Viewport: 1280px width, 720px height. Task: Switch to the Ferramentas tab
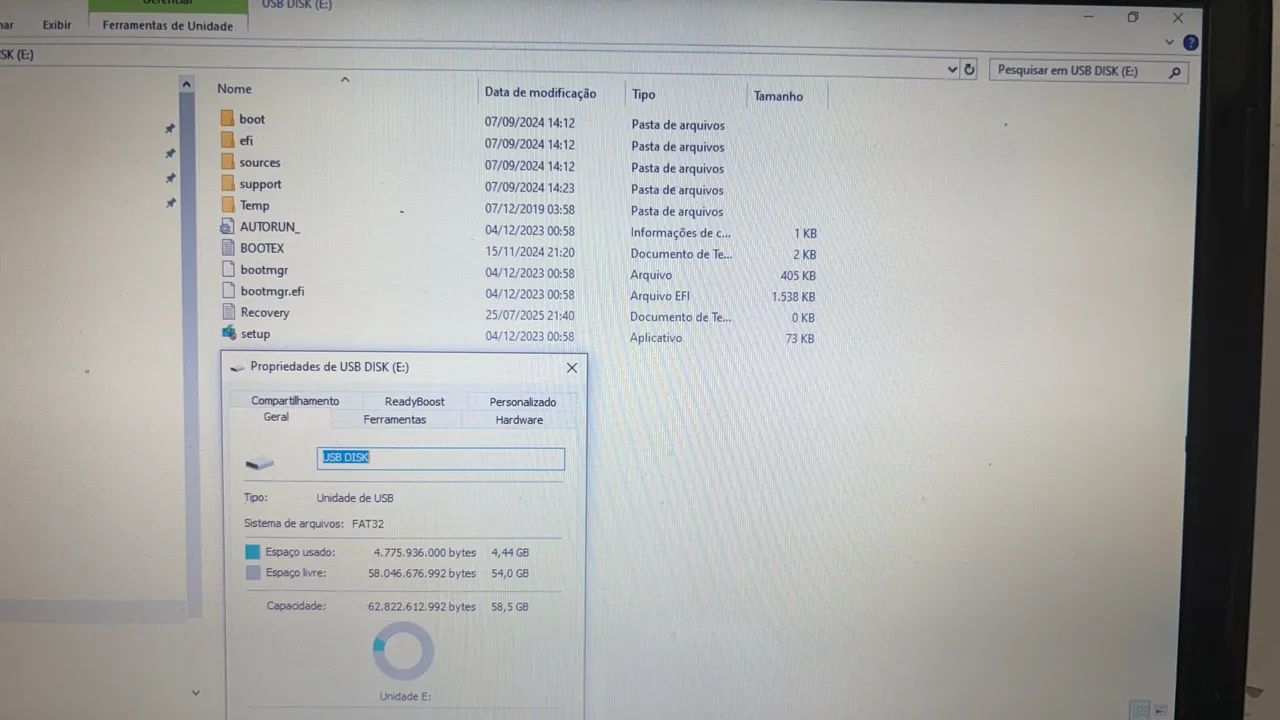(395, 420)
